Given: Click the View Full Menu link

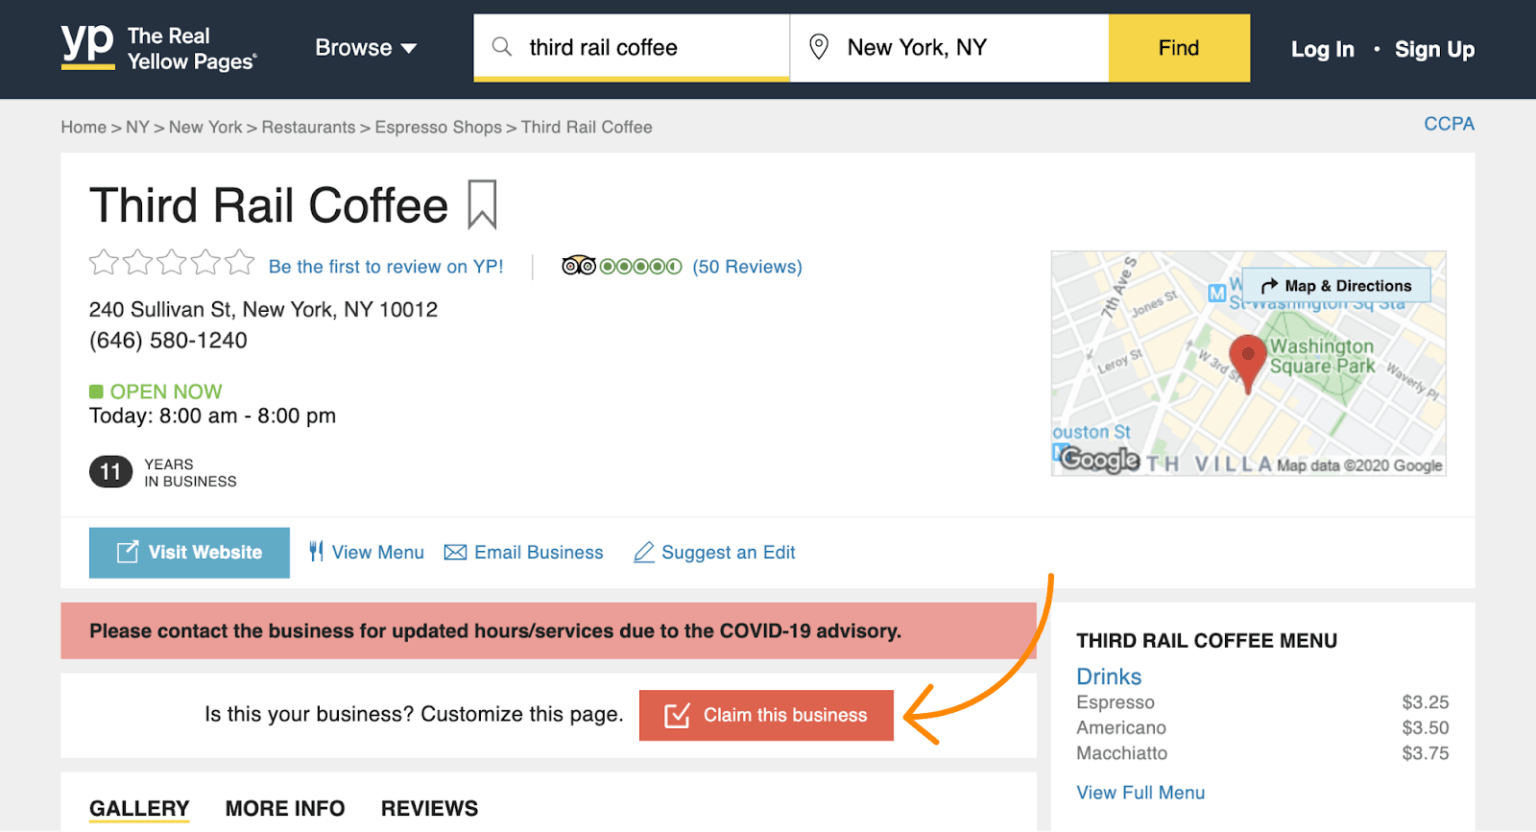Looking at the screenshot, I should coord(1140,792).
